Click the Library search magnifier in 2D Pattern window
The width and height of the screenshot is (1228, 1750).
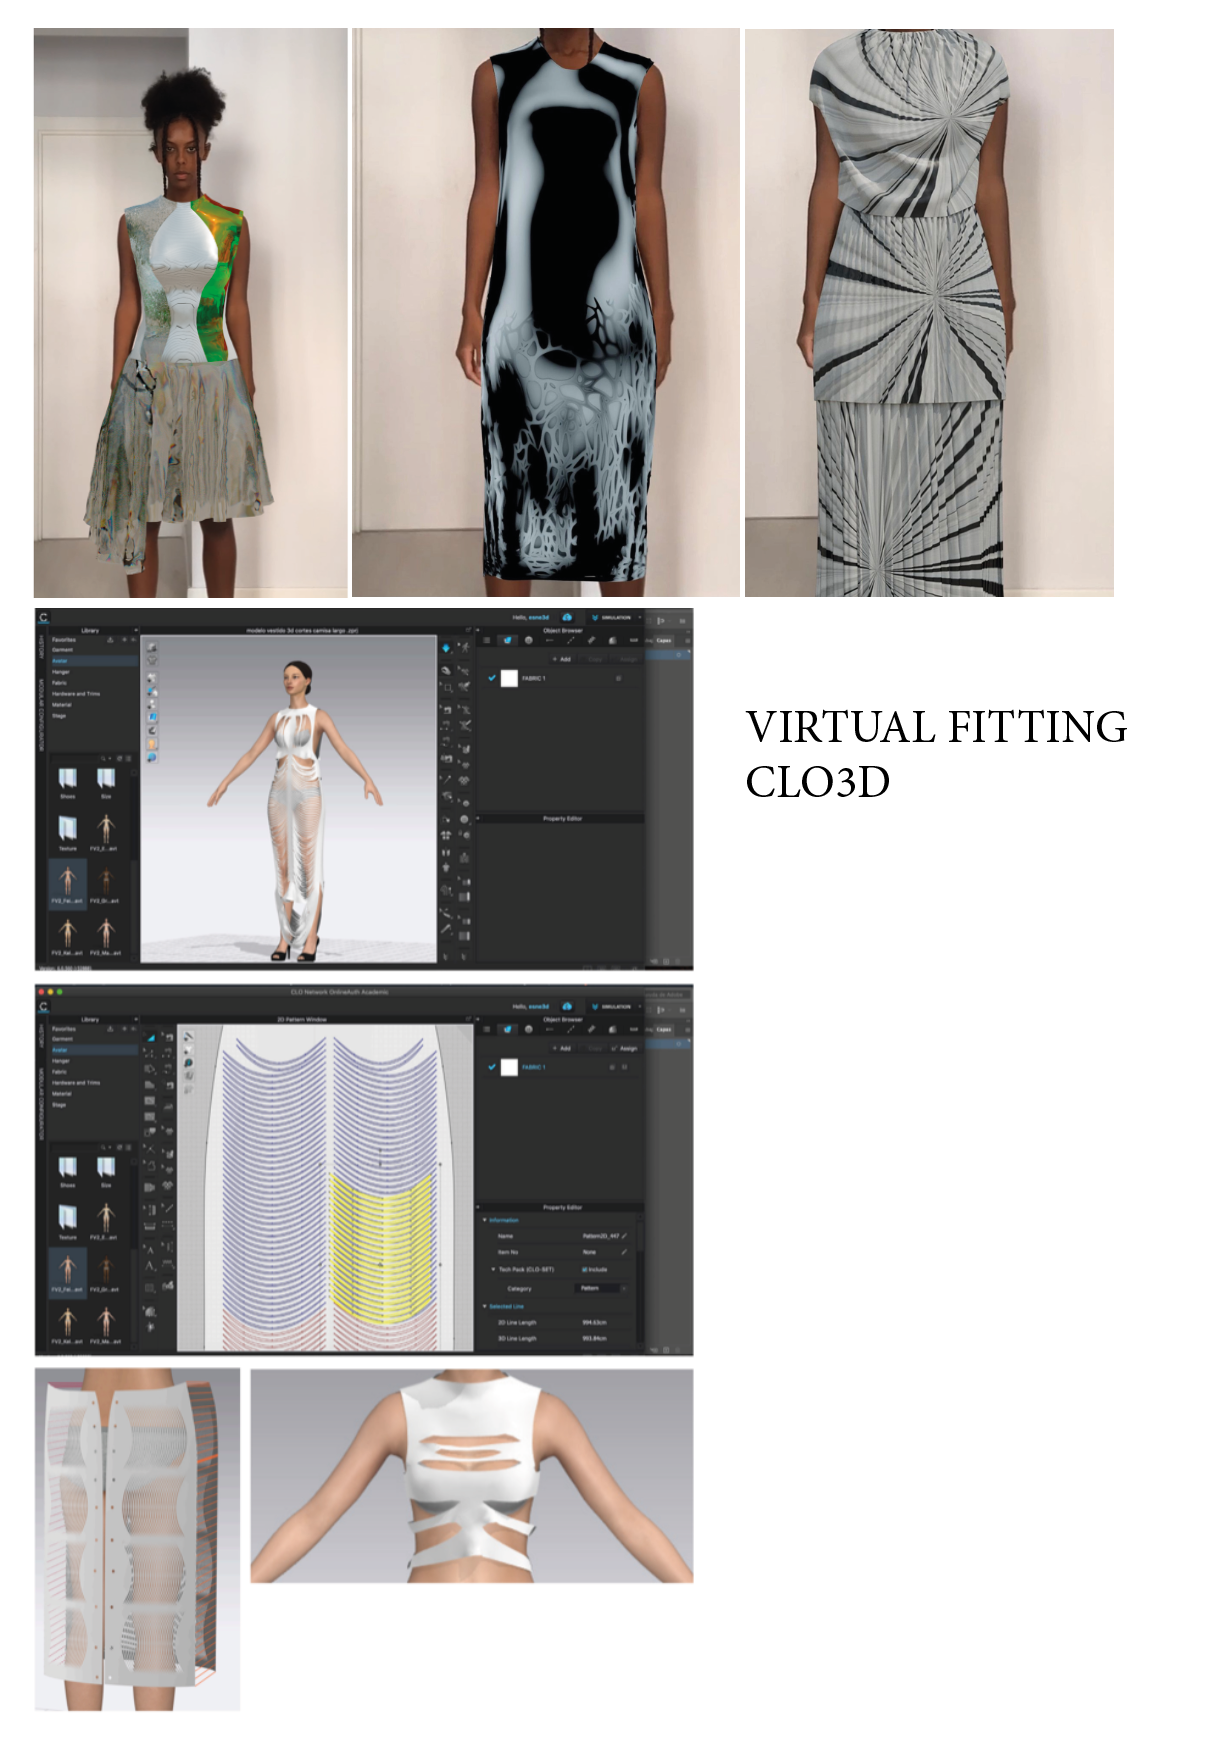104,1147
